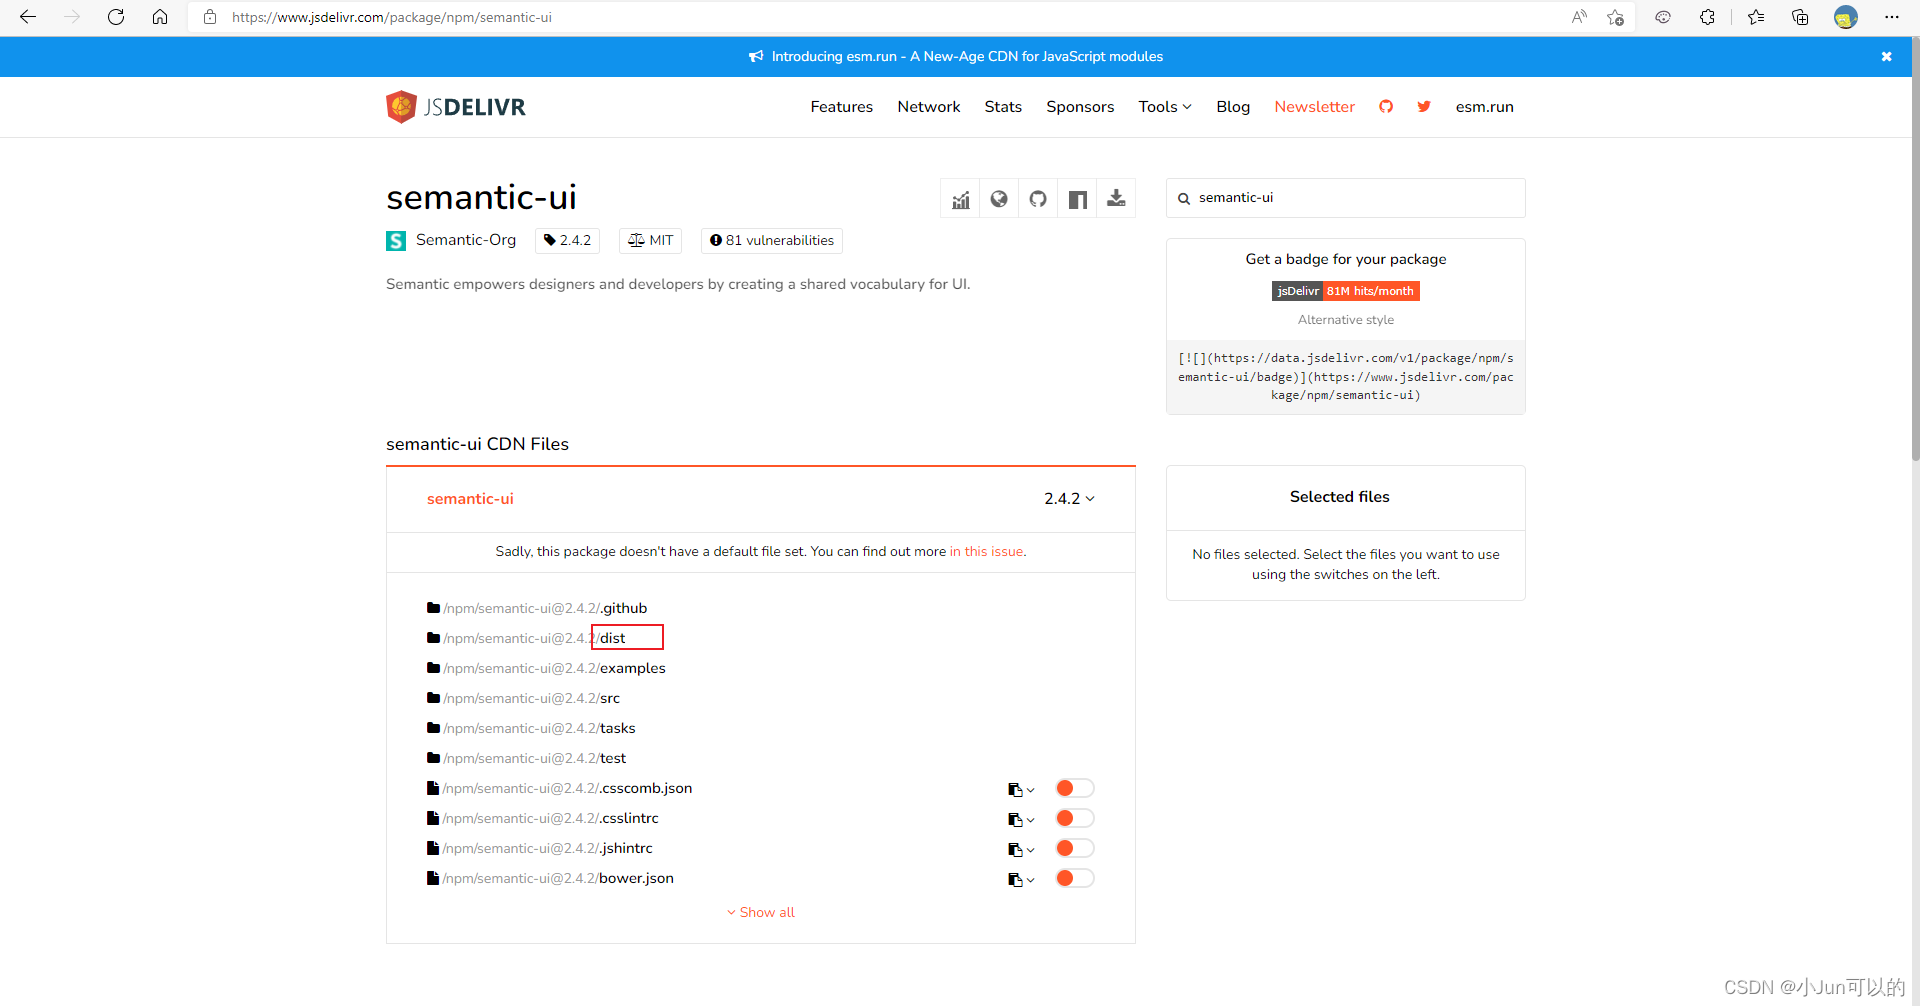Open Stats in the navbar

[1003, 107]
